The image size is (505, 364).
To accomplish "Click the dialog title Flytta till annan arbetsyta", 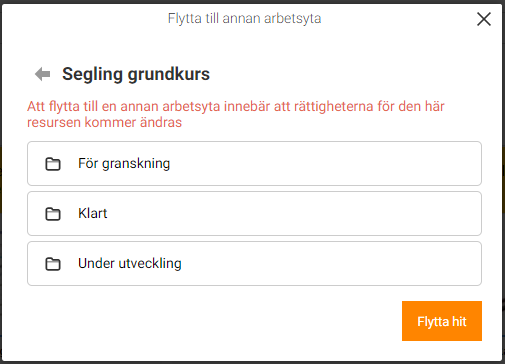I will [244, 18].
